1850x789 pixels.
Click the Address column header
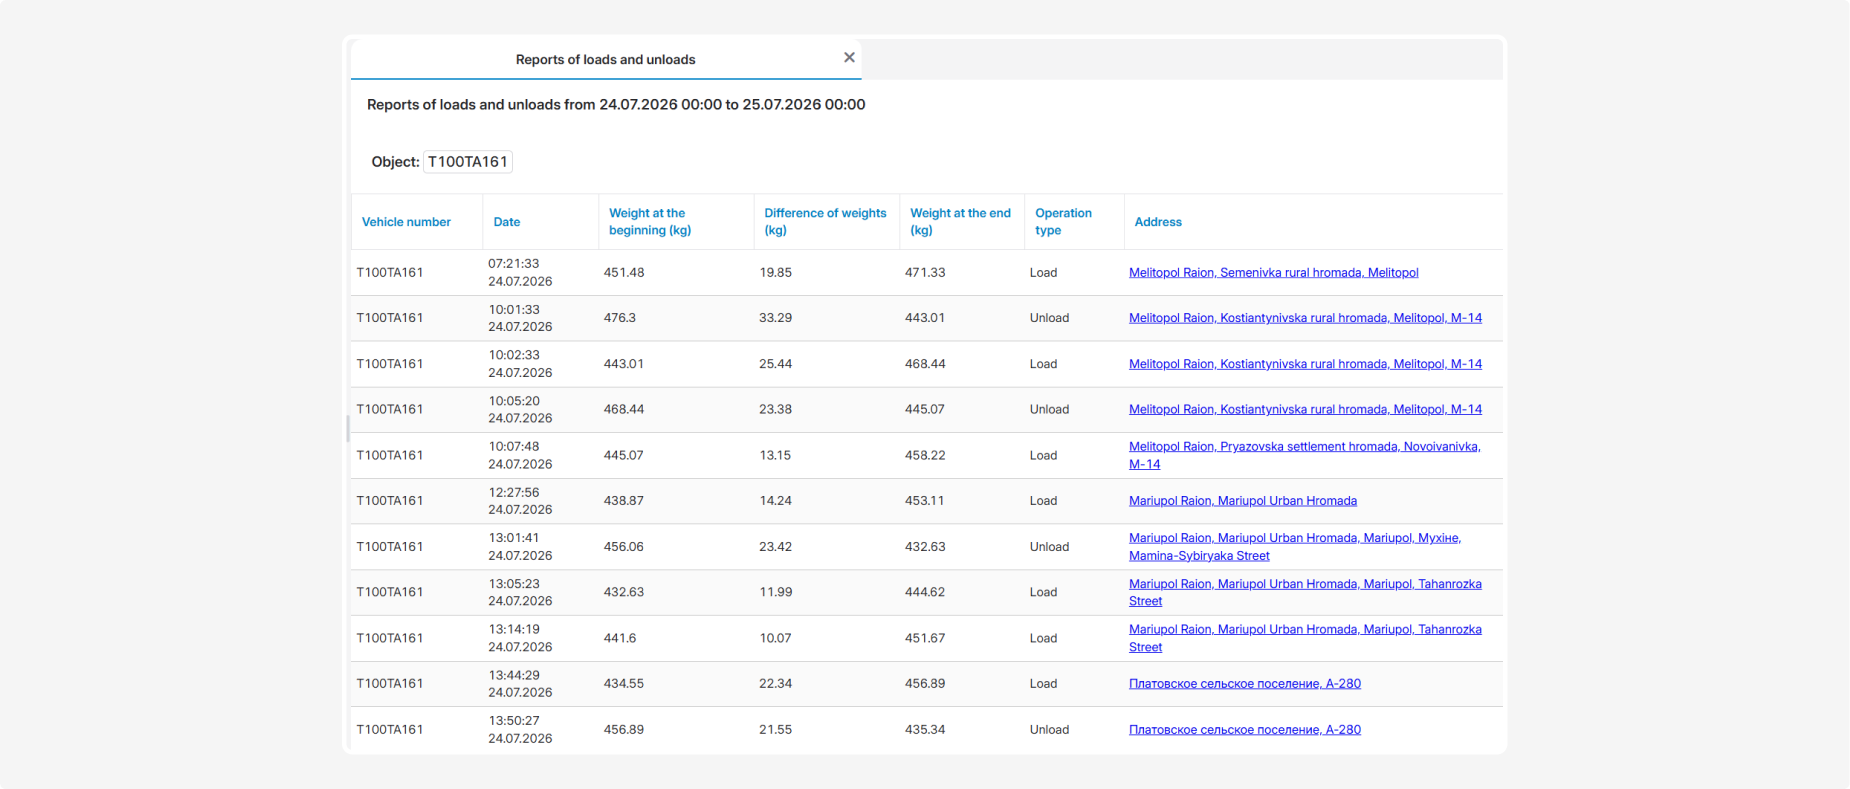click(1158, 222)
